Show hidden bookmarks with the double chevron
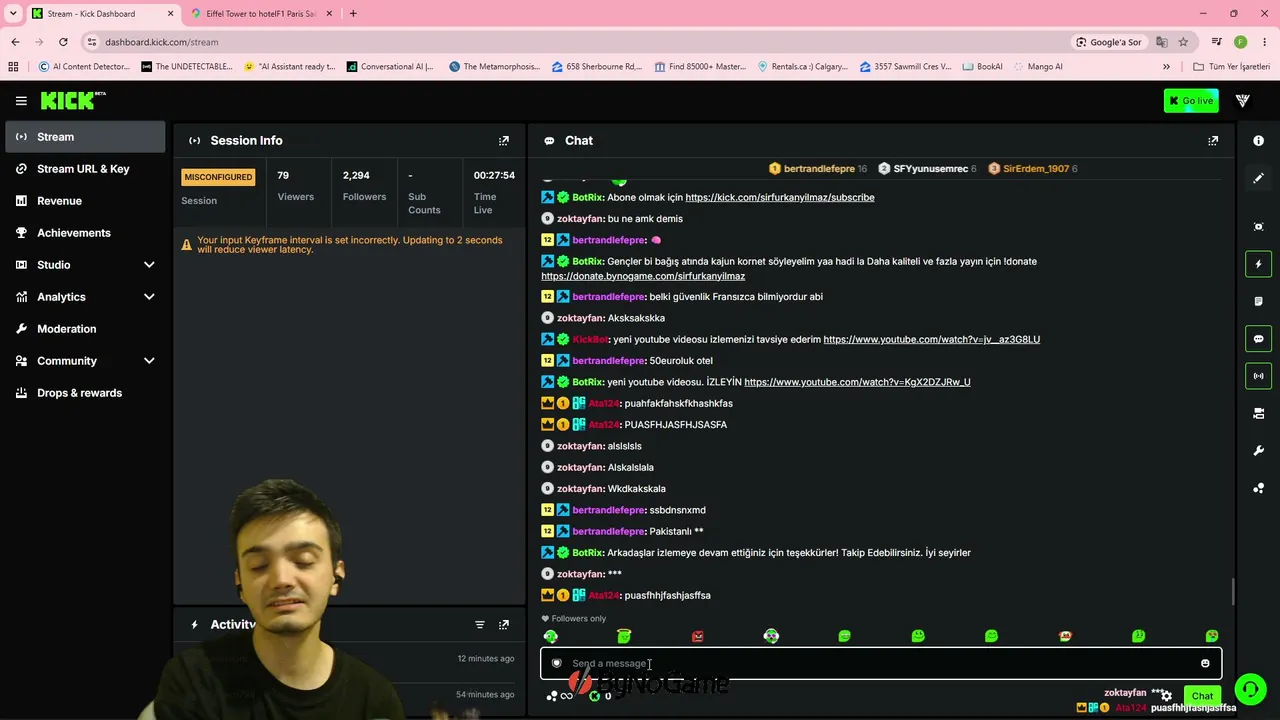 click(x=1166, y=67)
